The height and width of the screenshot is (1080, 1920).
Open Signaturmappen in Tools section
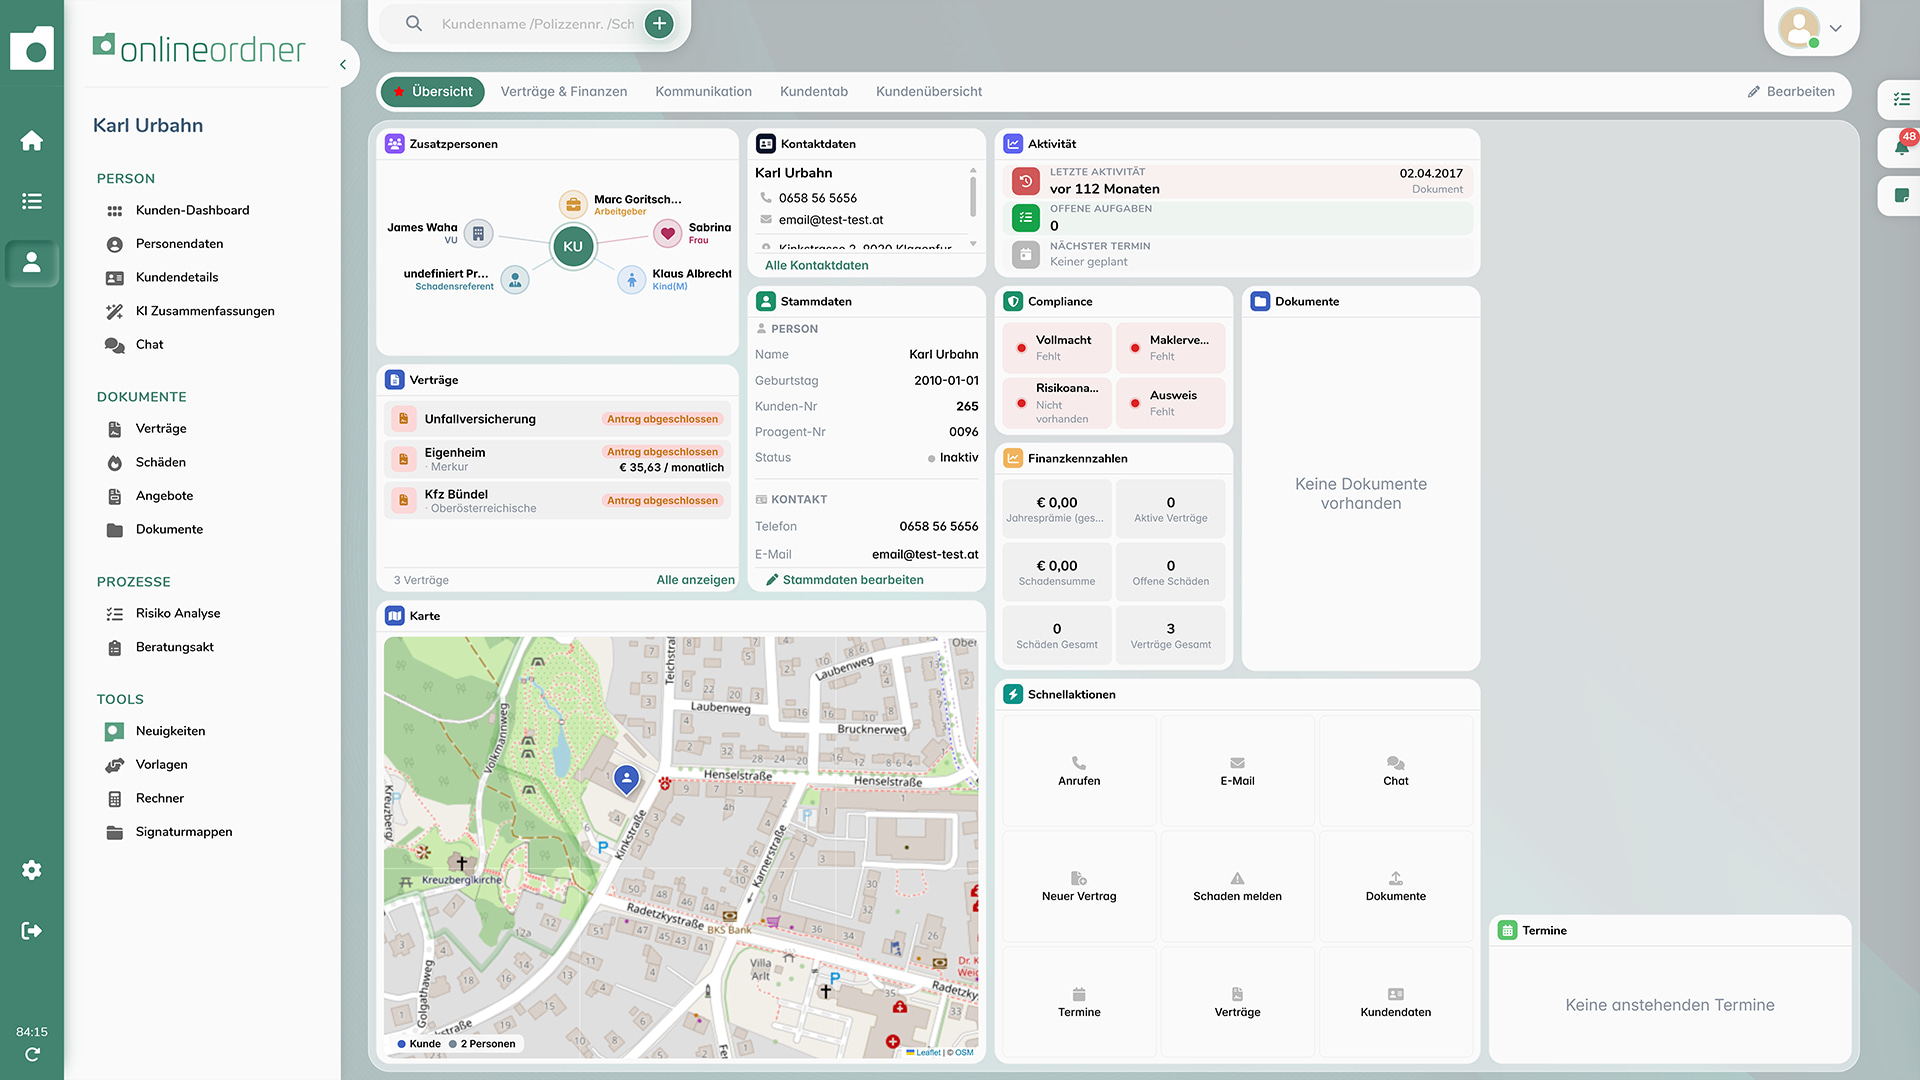tap(183, 832)
